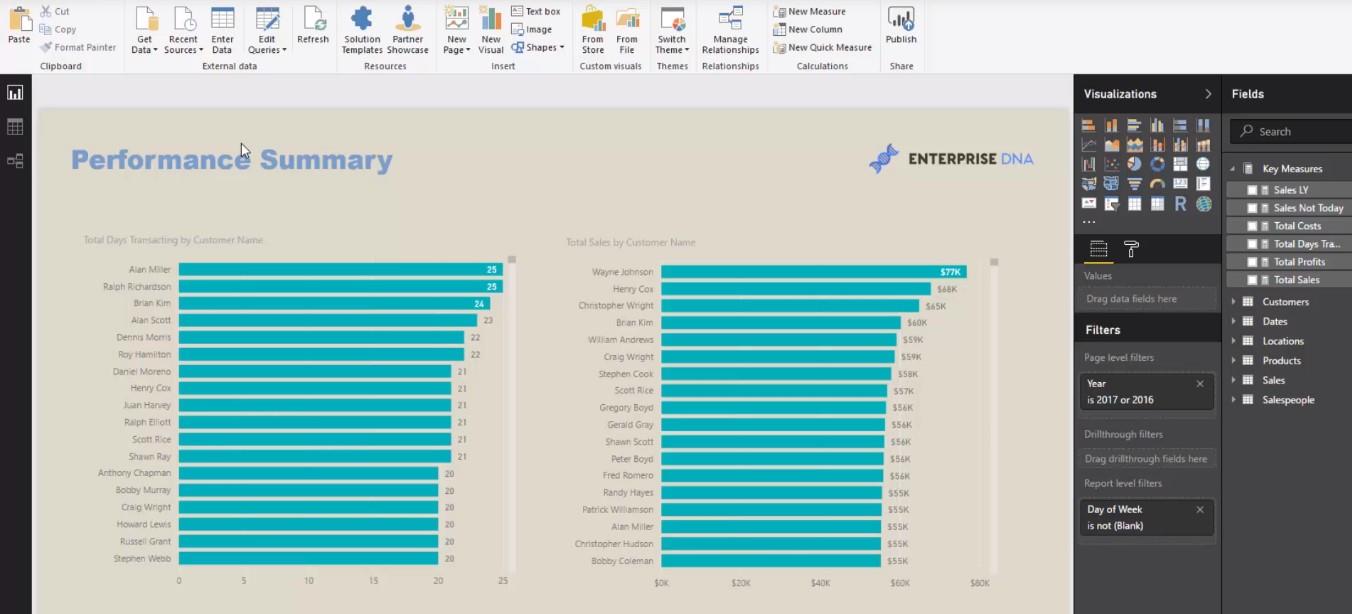Collapse the Visualizations pane chevron
This screenshot has height=614, width=1352.
(x=1208, y=94)
